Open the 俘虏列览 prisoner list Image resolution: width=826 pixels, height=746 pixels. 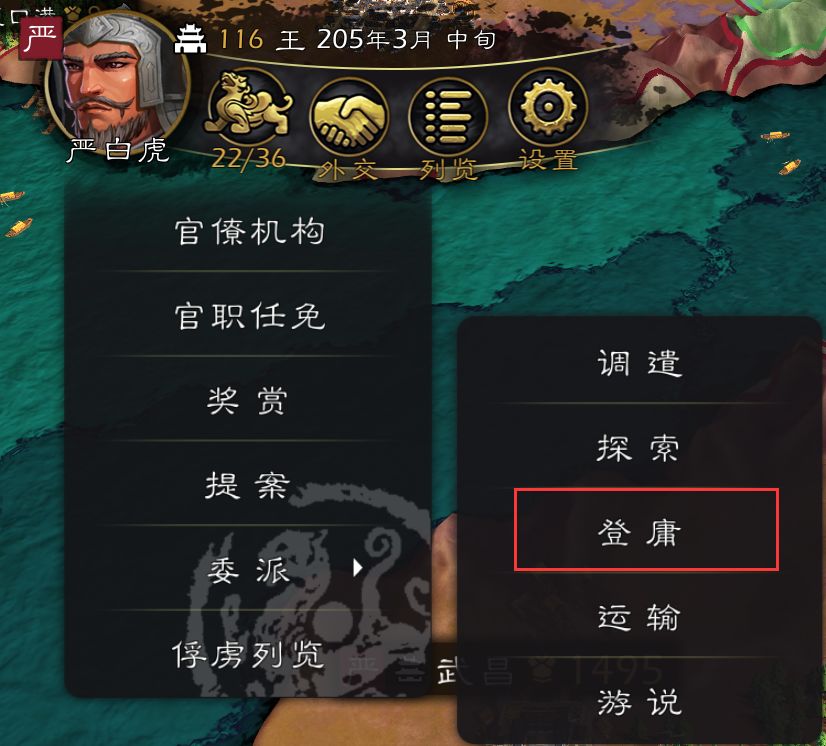tap(249, 654)
